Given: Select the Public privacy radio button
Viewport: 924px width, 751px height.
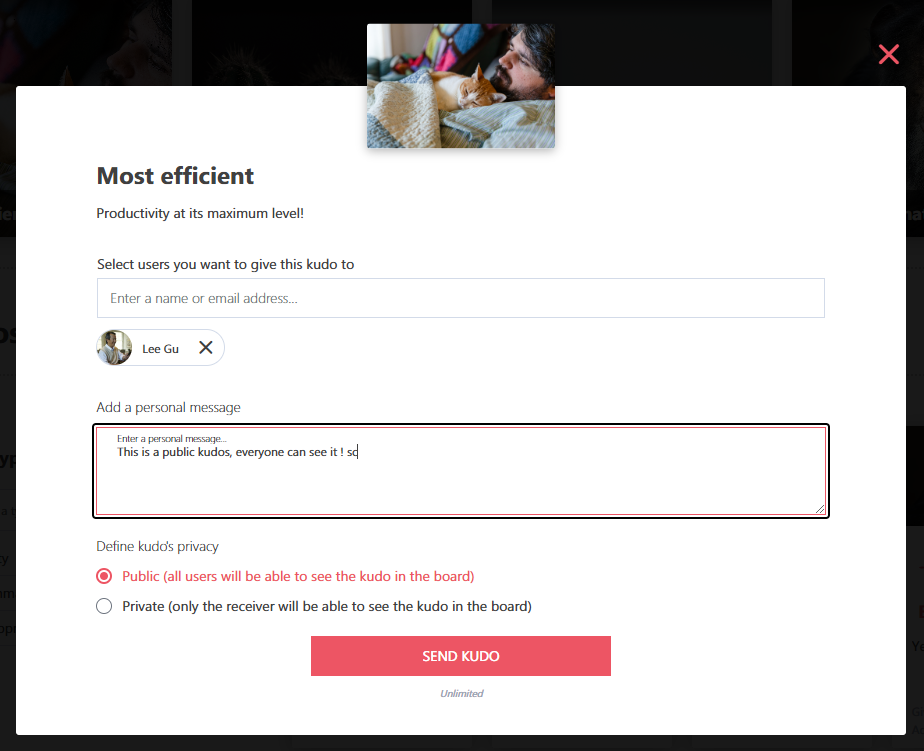Looking at the screenshot, I should point(104,576).
